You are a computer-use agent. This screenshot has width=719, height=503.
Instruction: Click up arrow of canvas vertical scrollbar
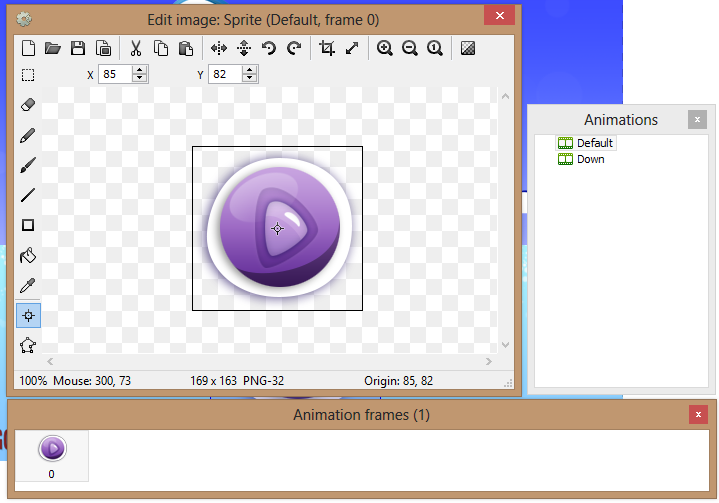pyautogui.click(x=506, y=96)
